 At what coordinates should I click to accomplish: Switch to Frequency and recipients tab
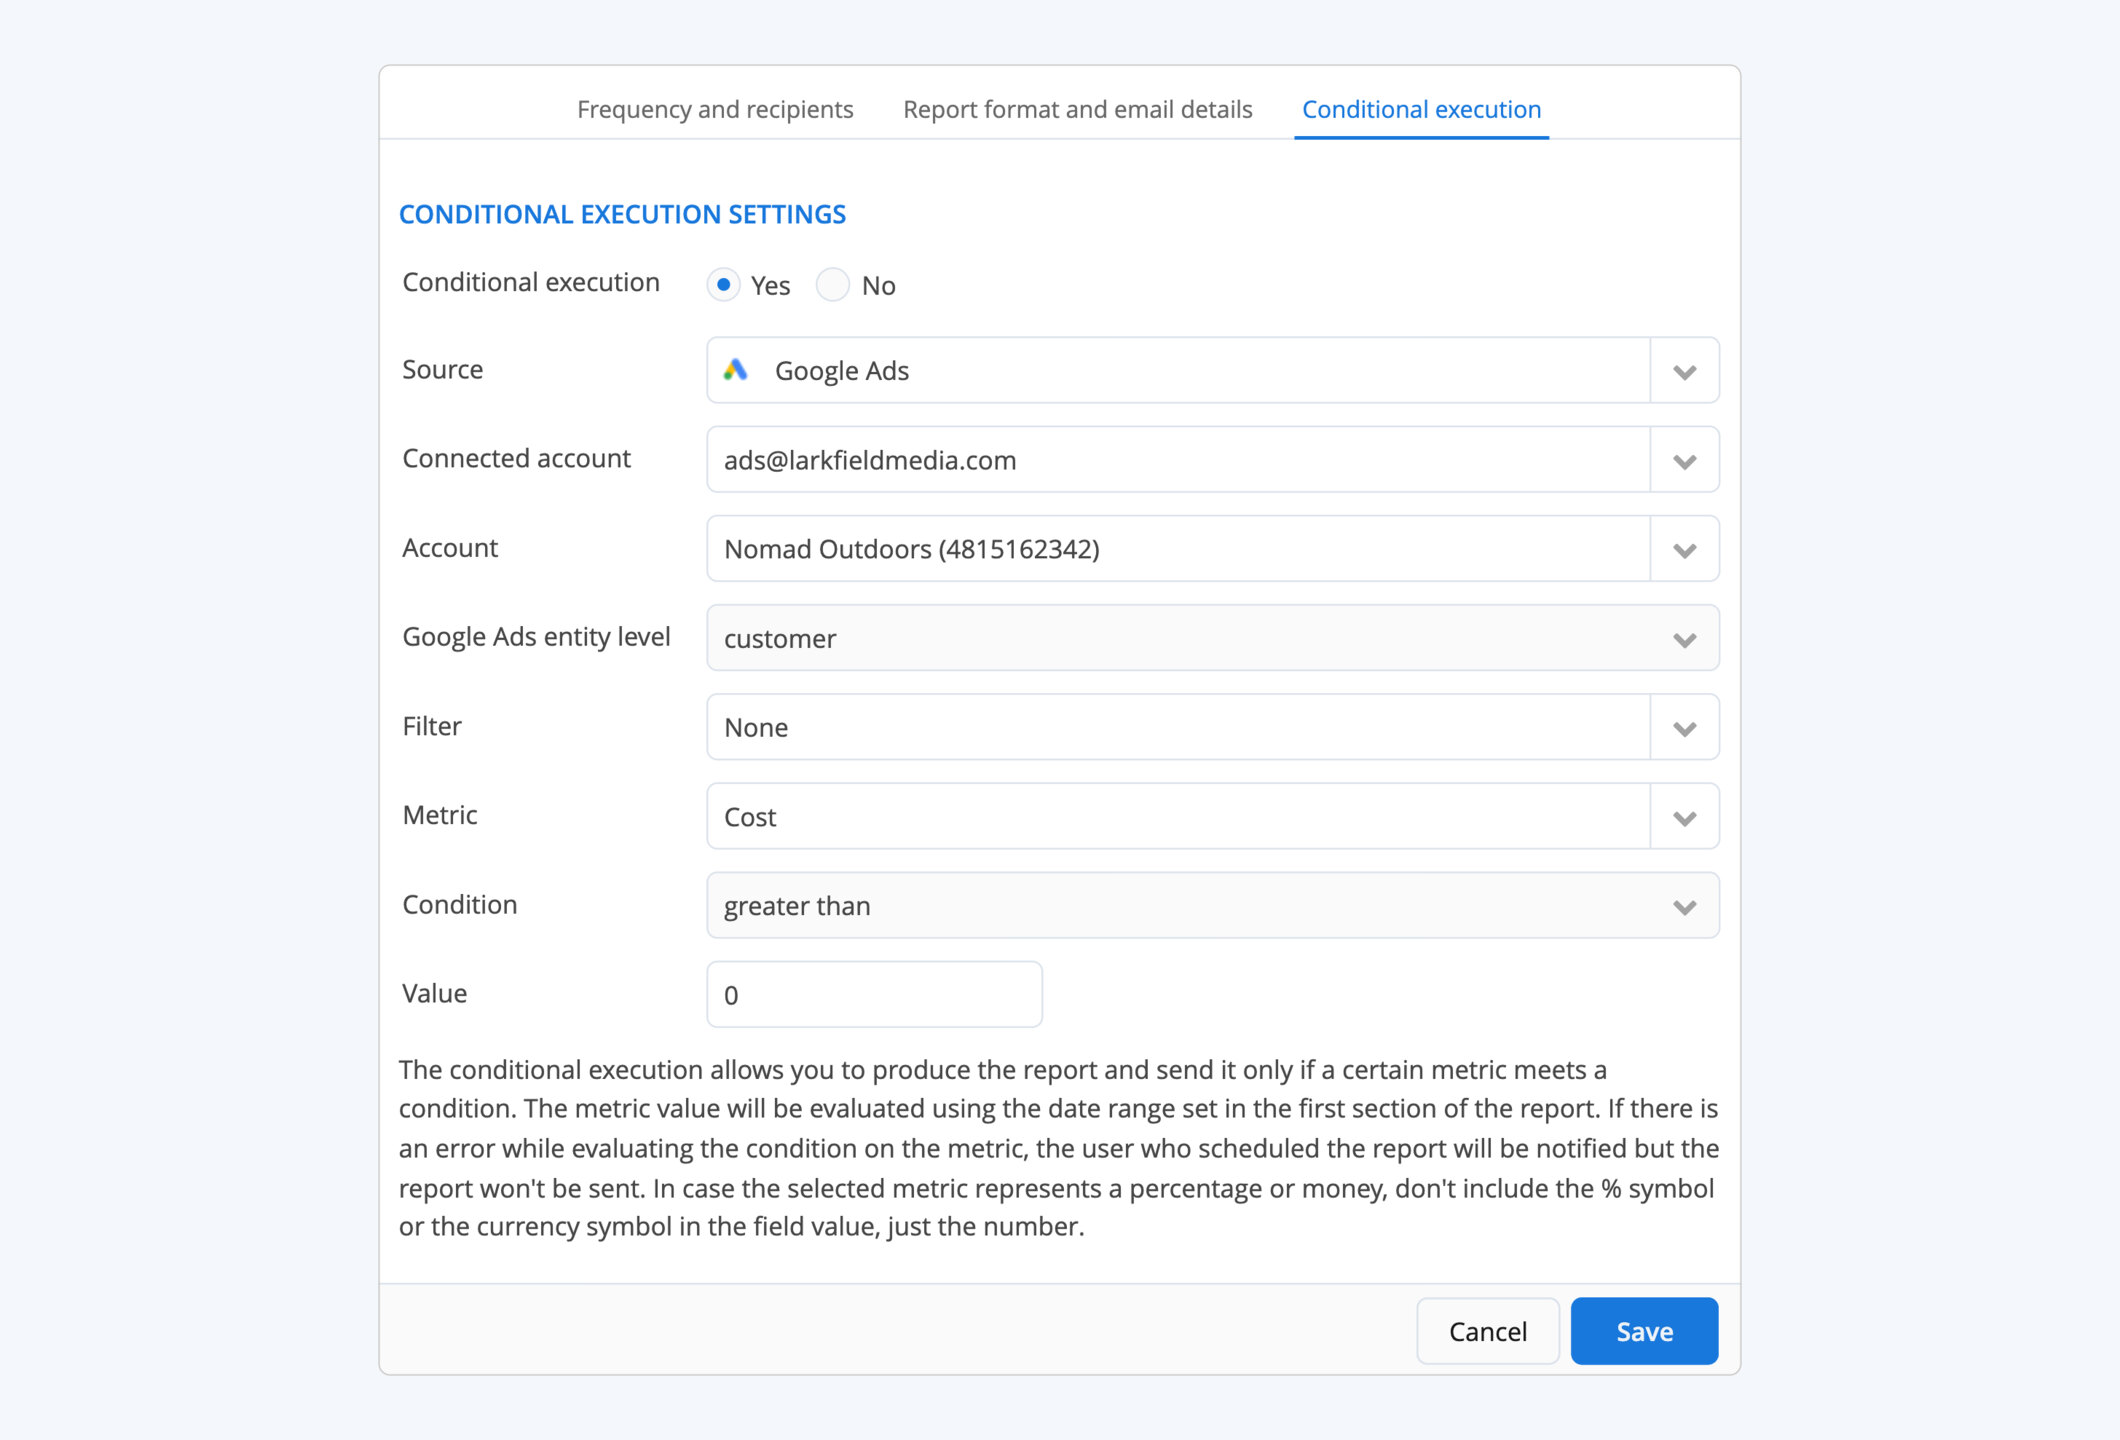715,109
